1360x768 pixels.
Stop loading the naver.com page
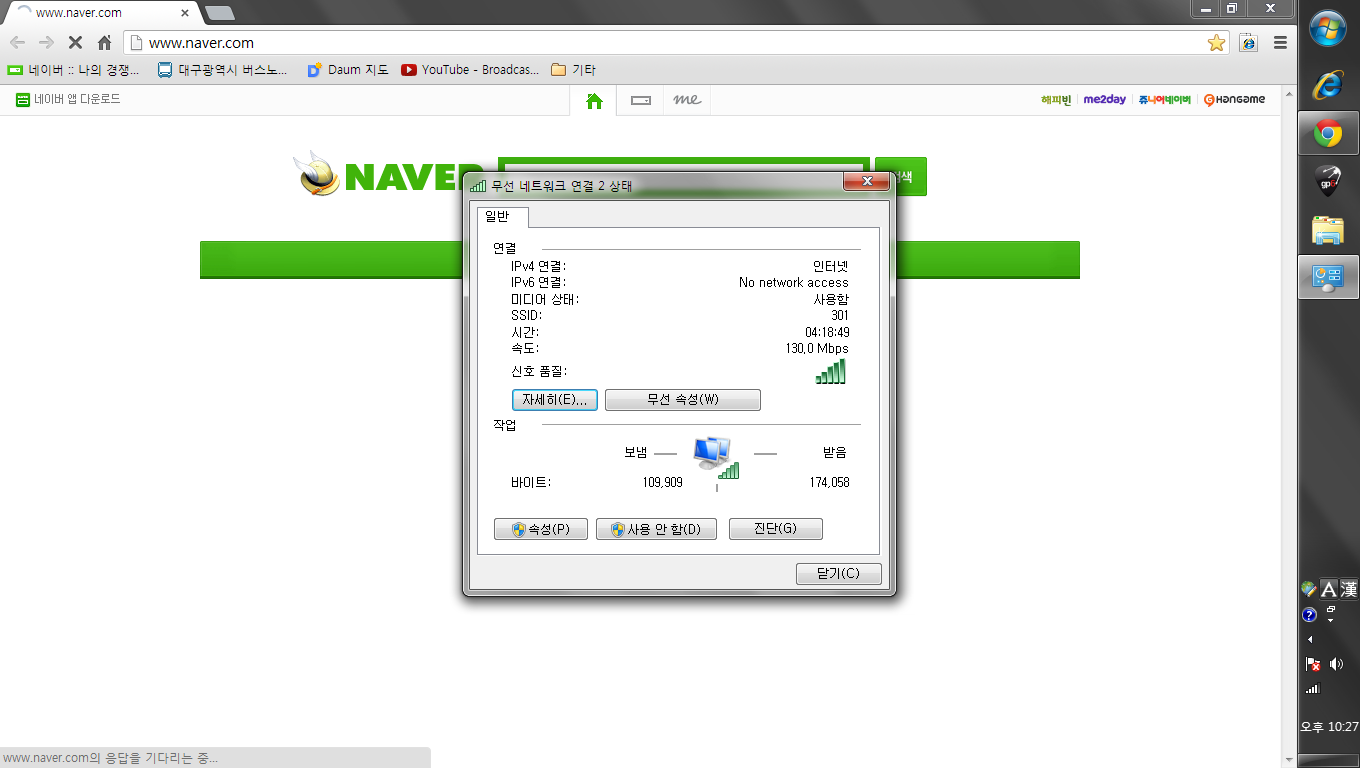click(75, 42)
